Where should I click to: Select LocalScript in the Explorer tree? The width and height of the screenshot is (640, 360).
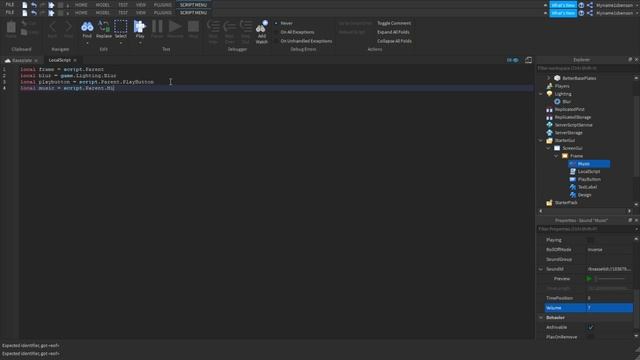[x=589, y=171]
